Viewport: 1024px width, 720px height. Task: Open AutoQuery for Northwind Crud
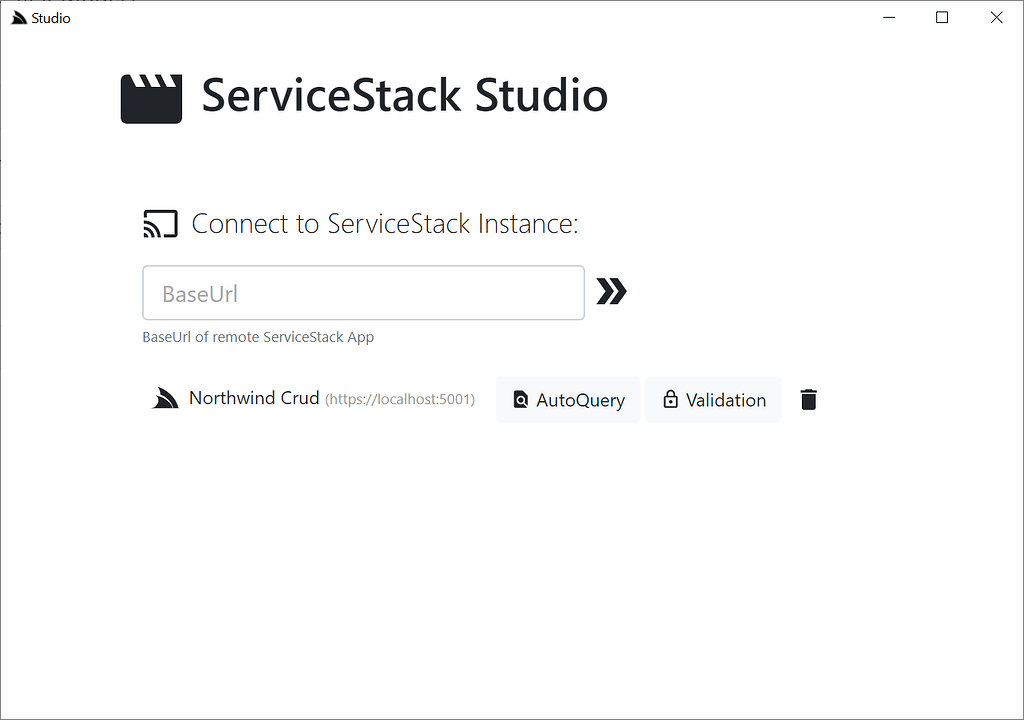coord(568,399)
